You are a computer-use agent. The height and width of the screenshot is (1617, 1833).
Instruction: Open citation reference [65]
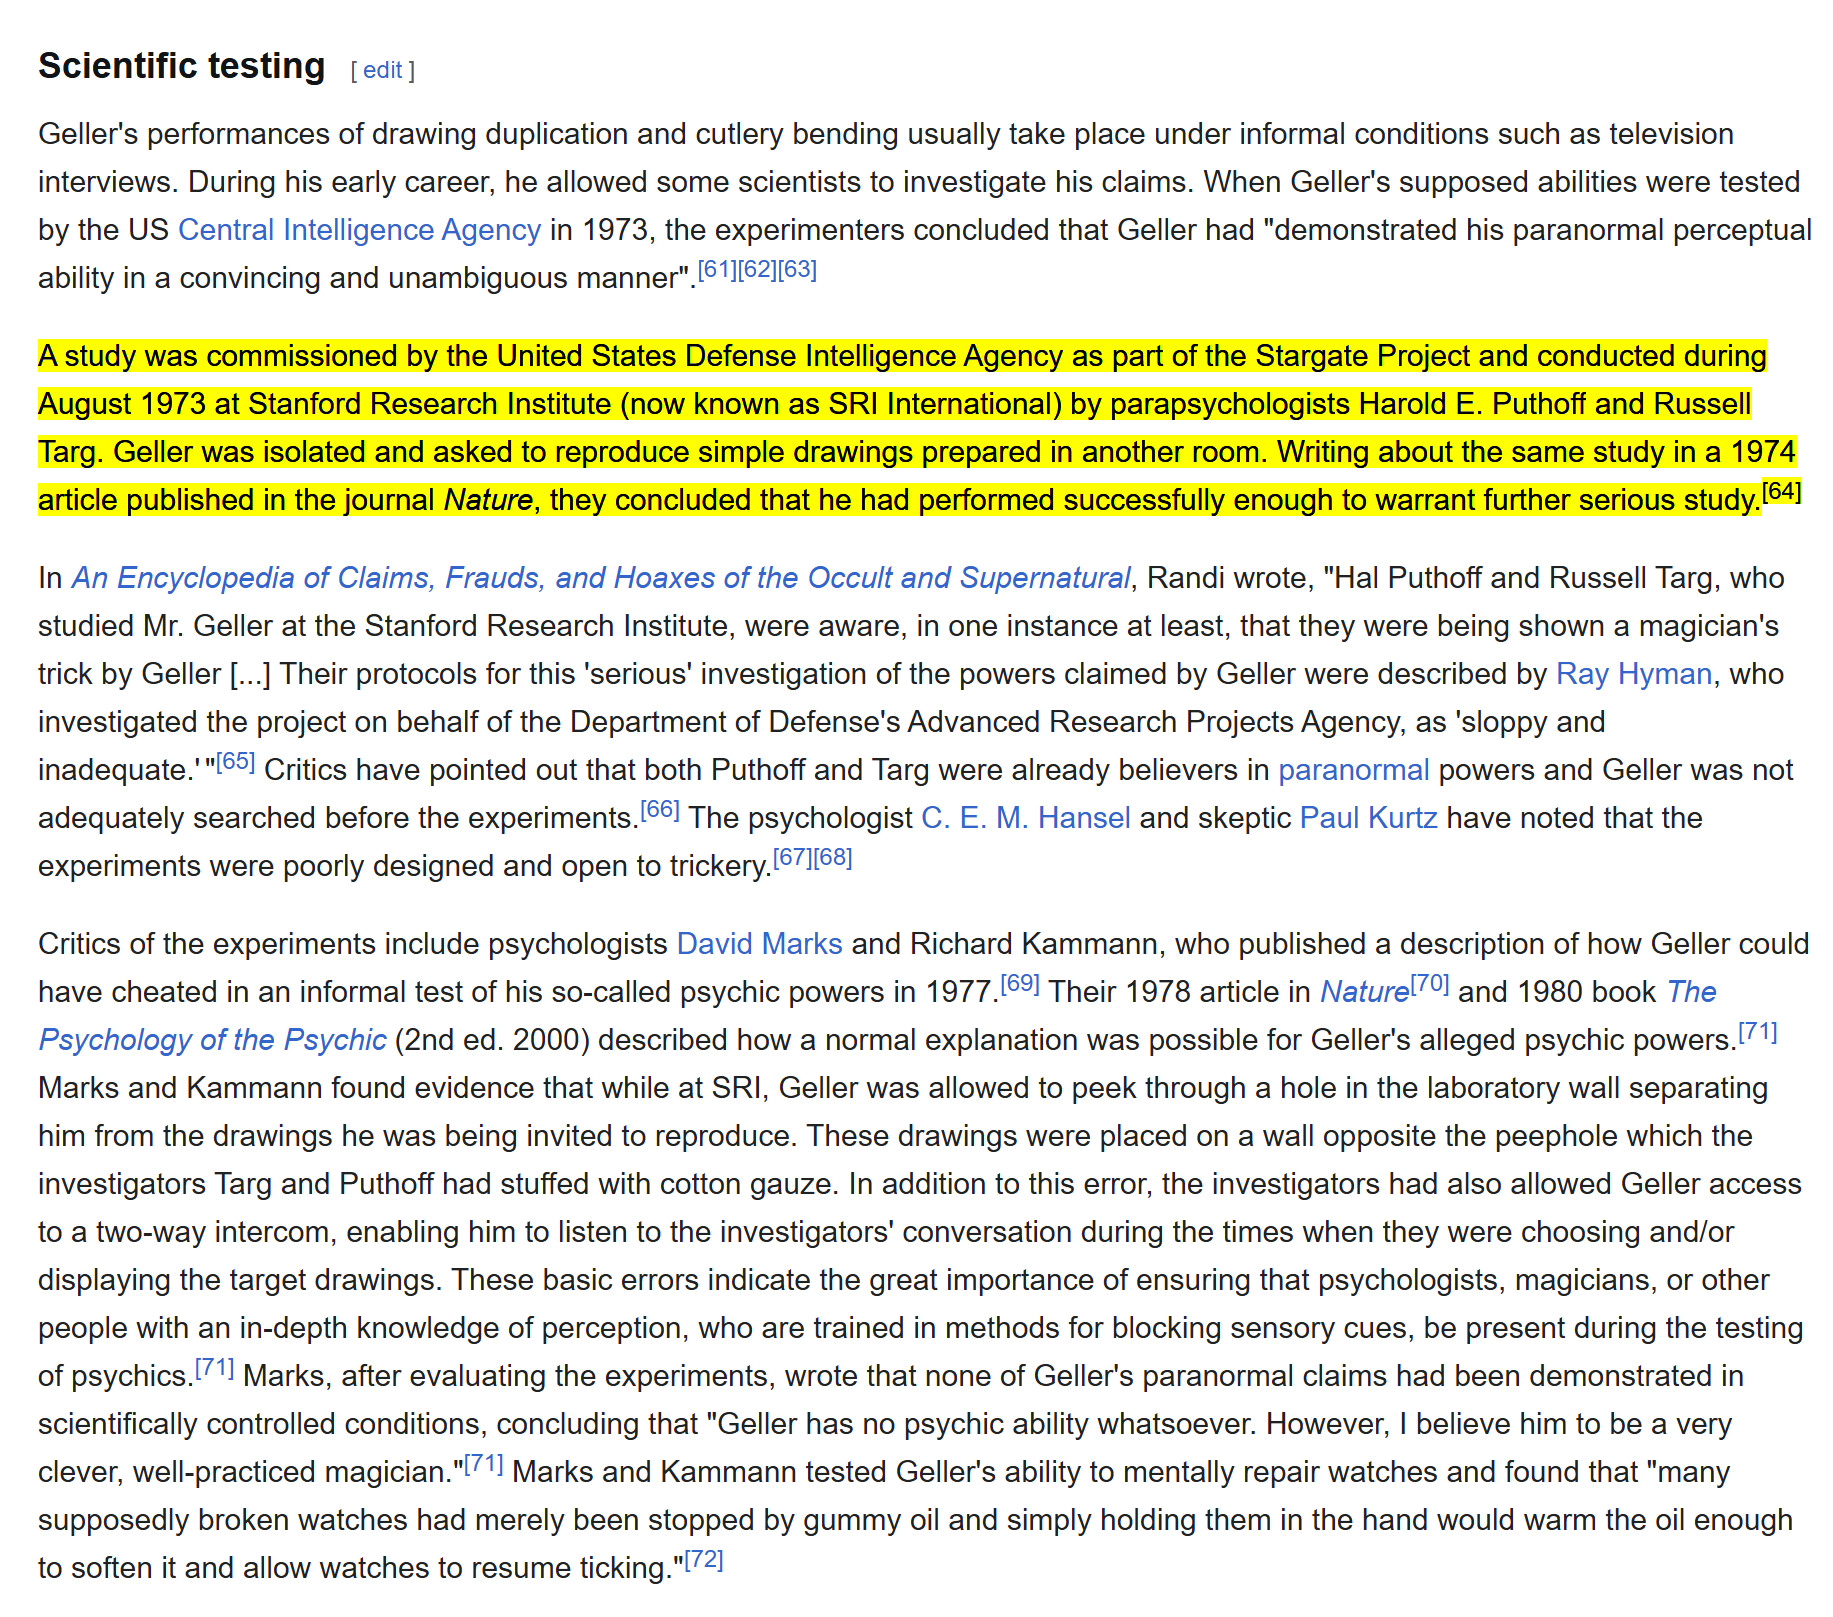pyautogui.click(x=235, y=761)
